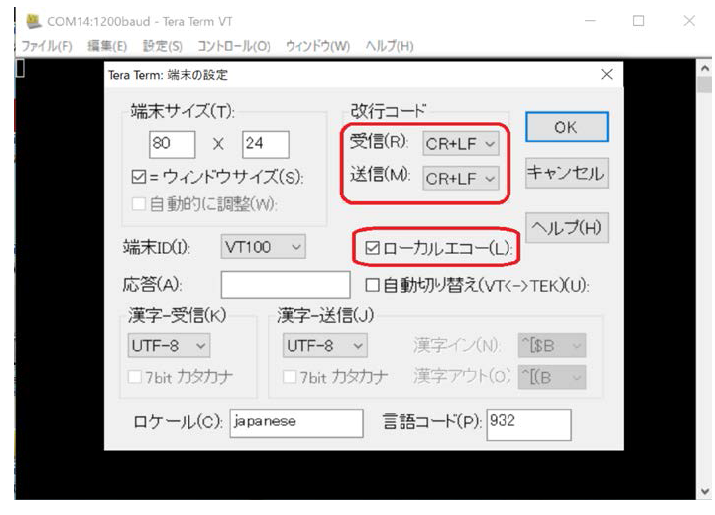Open the ウィンドウ(W) menu
This screenshot has height=515, width=715.
tap(318, 46)
